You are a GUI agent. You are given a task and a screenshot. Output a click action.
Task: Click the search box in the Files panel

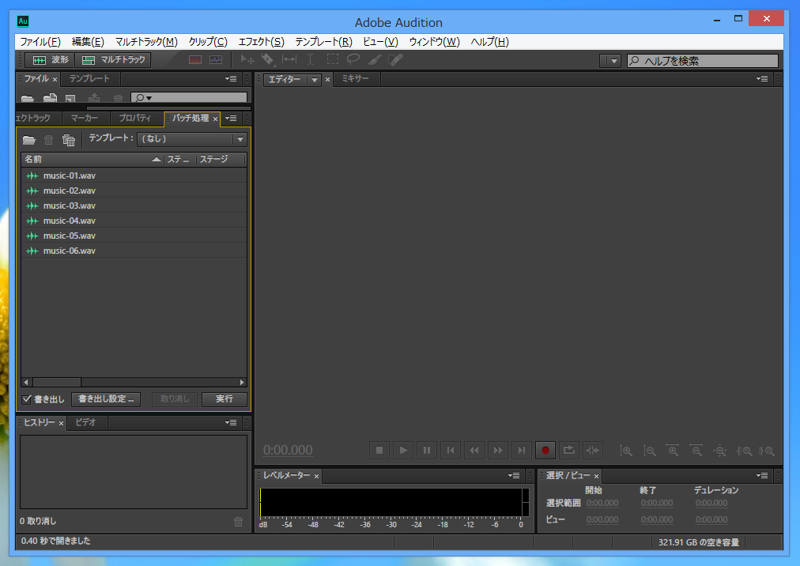point(189,97)
